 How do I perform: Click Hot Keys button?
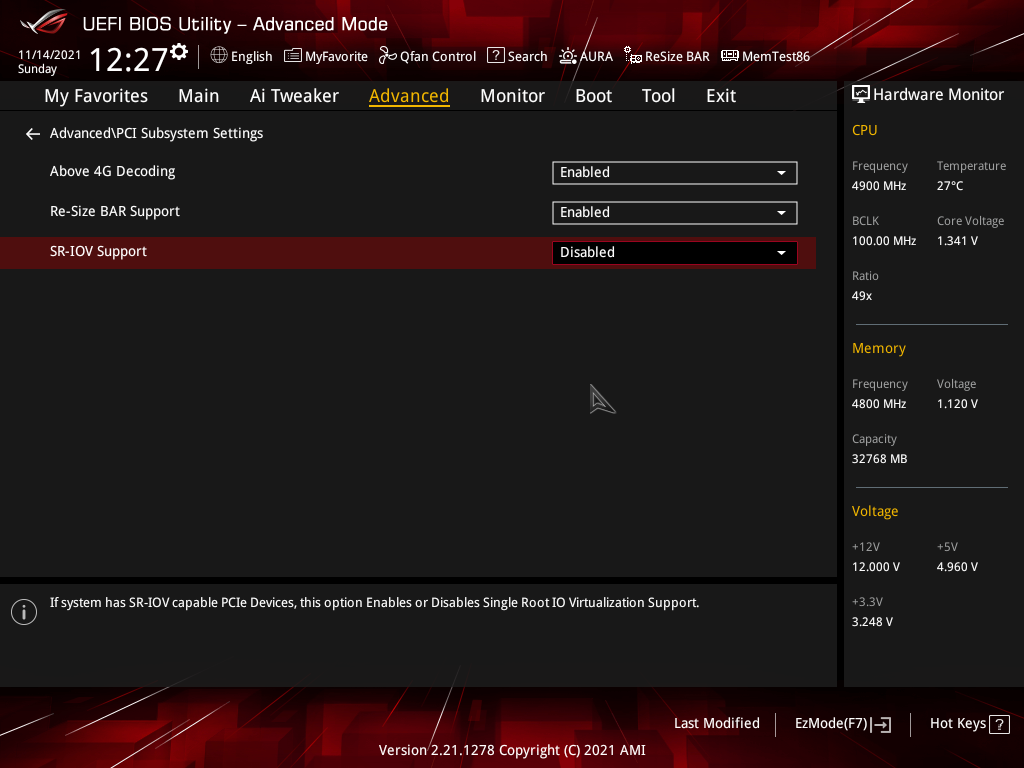pos(958,724)
